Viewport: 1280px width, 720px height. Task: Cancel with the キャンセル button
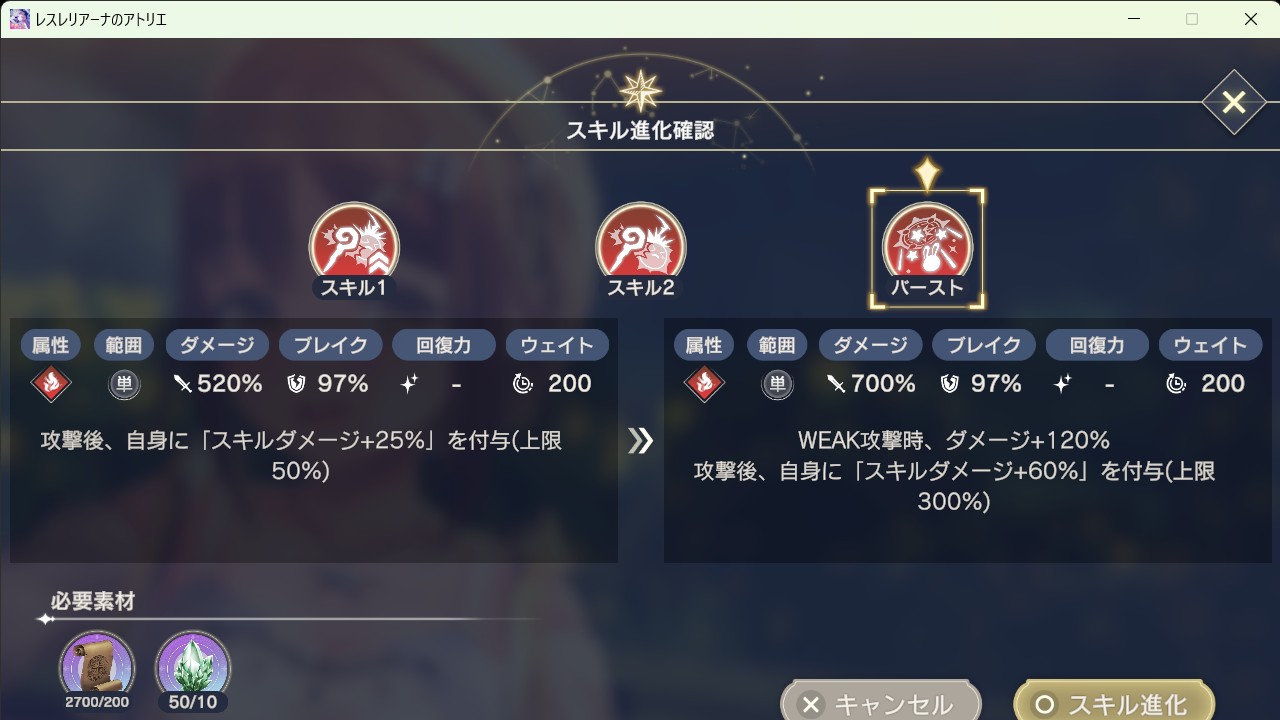point(880,702)
